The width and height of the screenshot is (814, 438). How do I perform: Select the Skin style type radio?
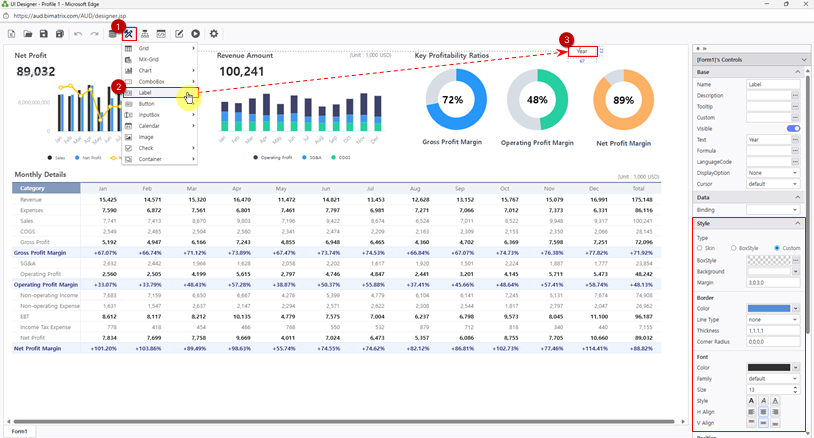[x=700, y=248]
